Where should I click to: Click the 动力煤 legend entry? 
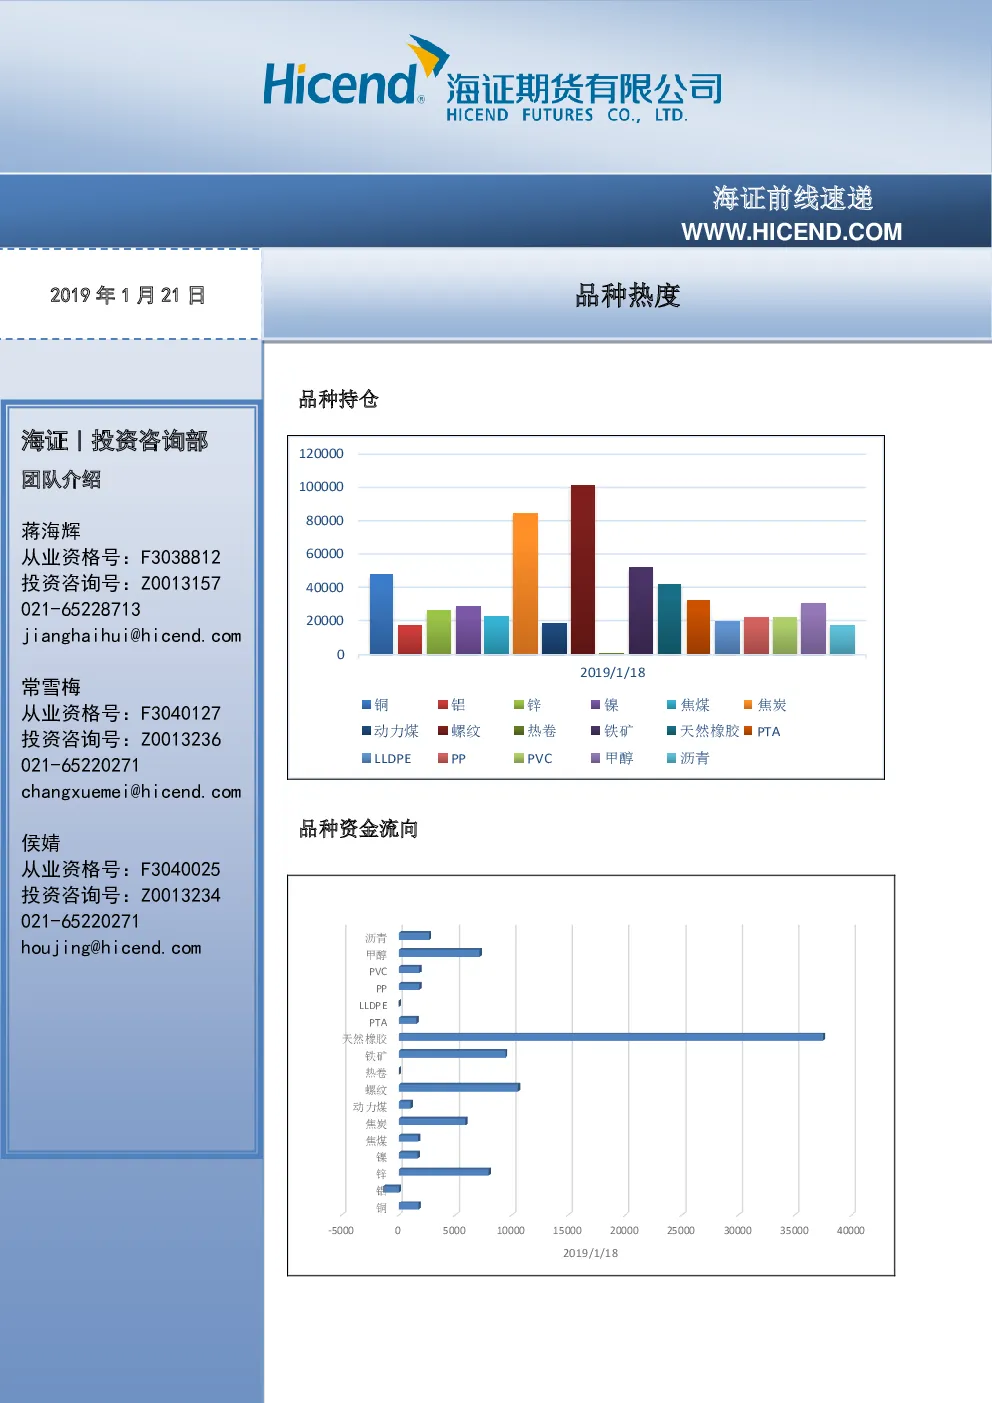point(391,731)
